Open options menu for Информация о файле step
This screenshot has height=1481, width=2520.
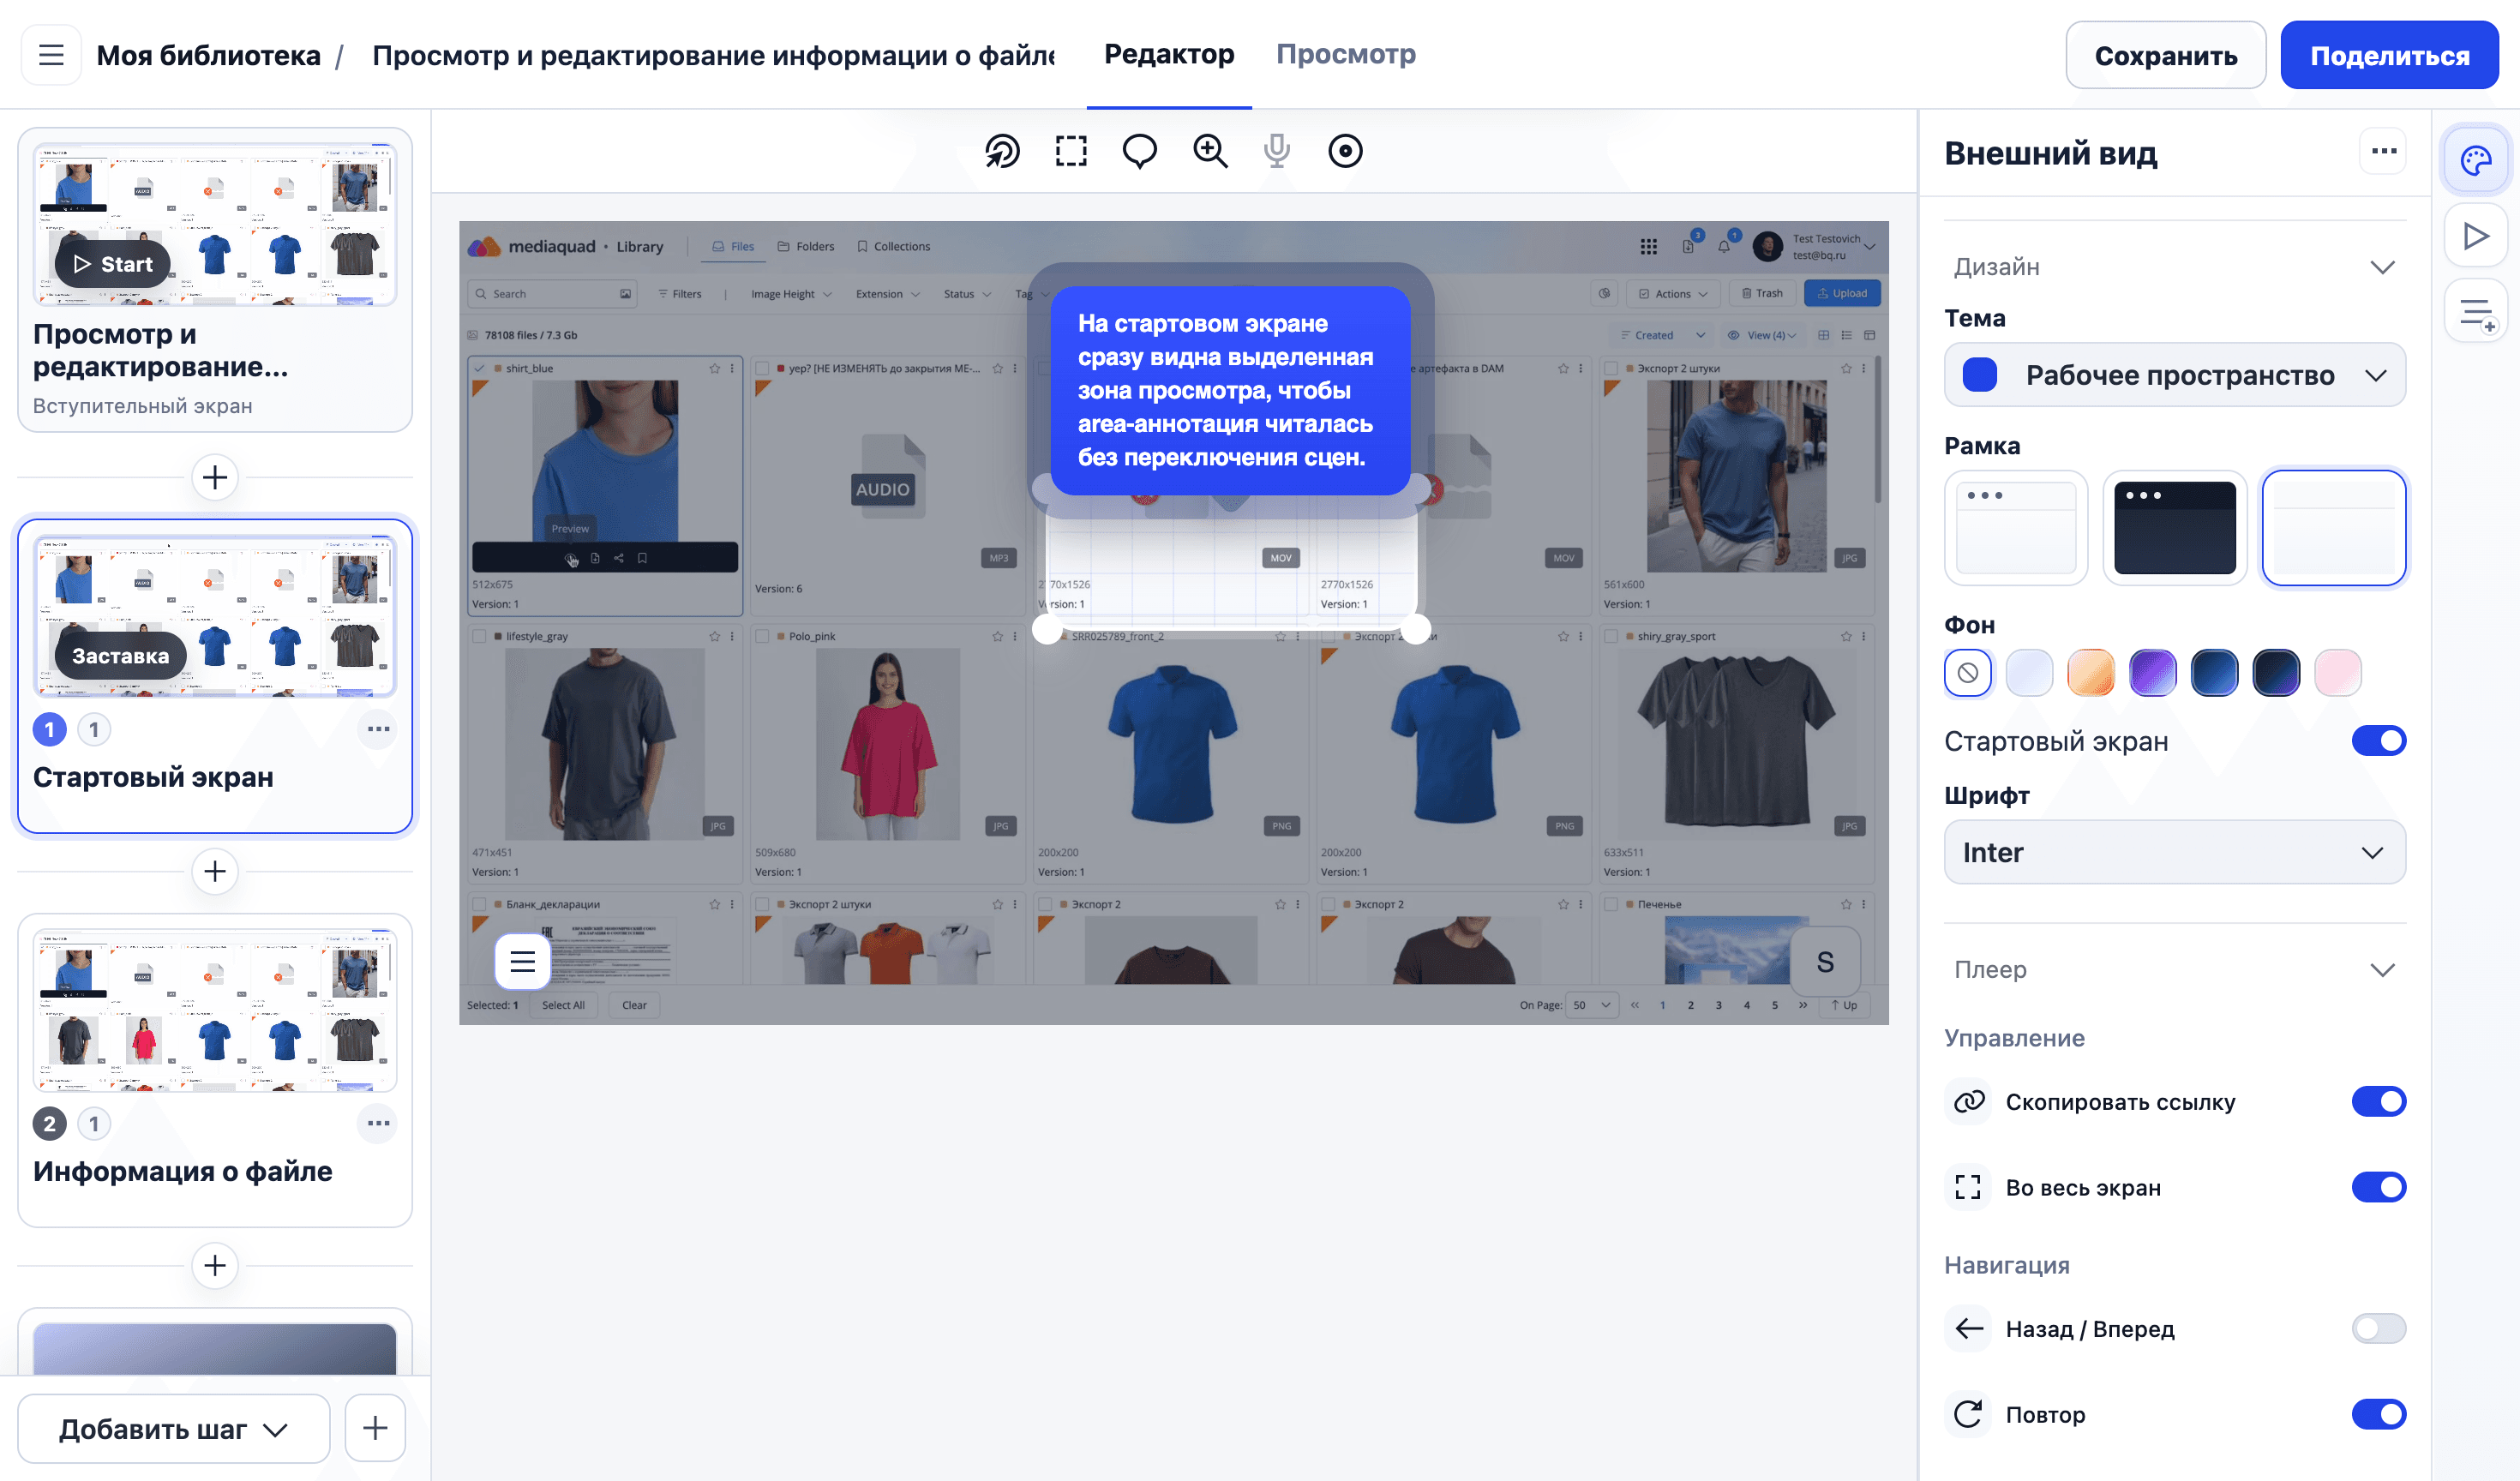378,1123
